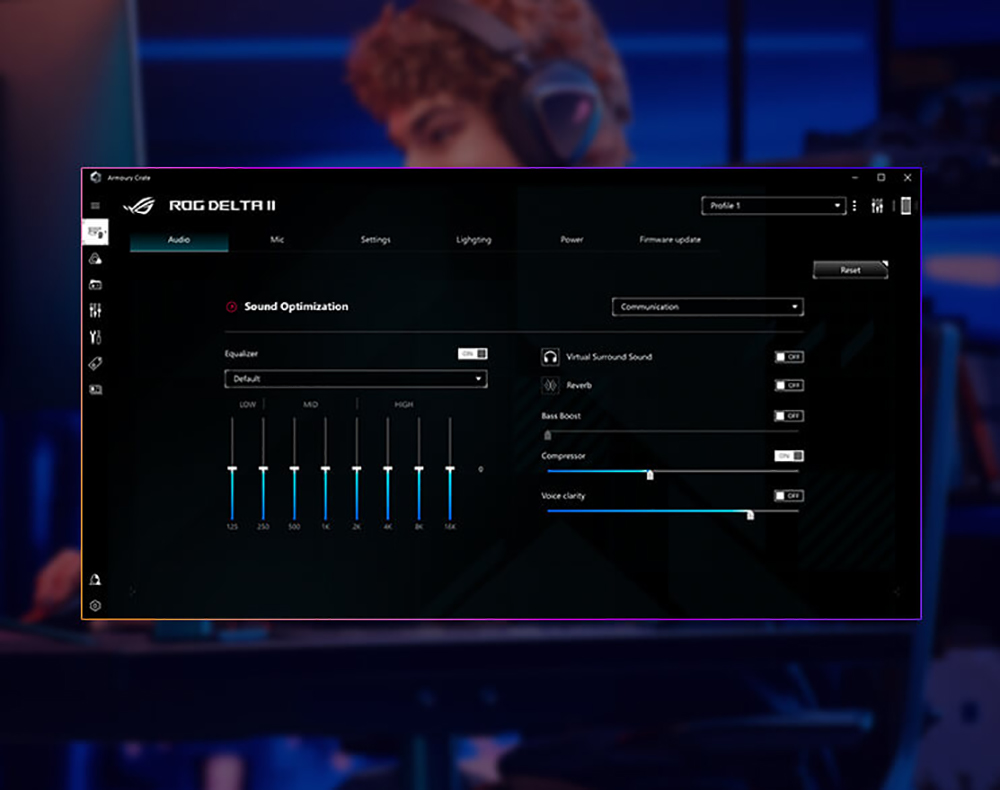Open notifications via the bell icon
1000x790 pixels.
click(x=97, y=578)
